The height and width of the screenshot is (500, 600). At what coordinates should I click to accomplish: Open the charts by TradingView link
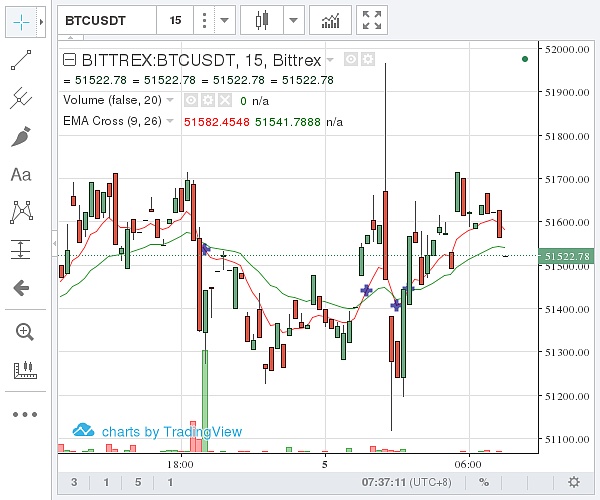[x=157, y=431]
